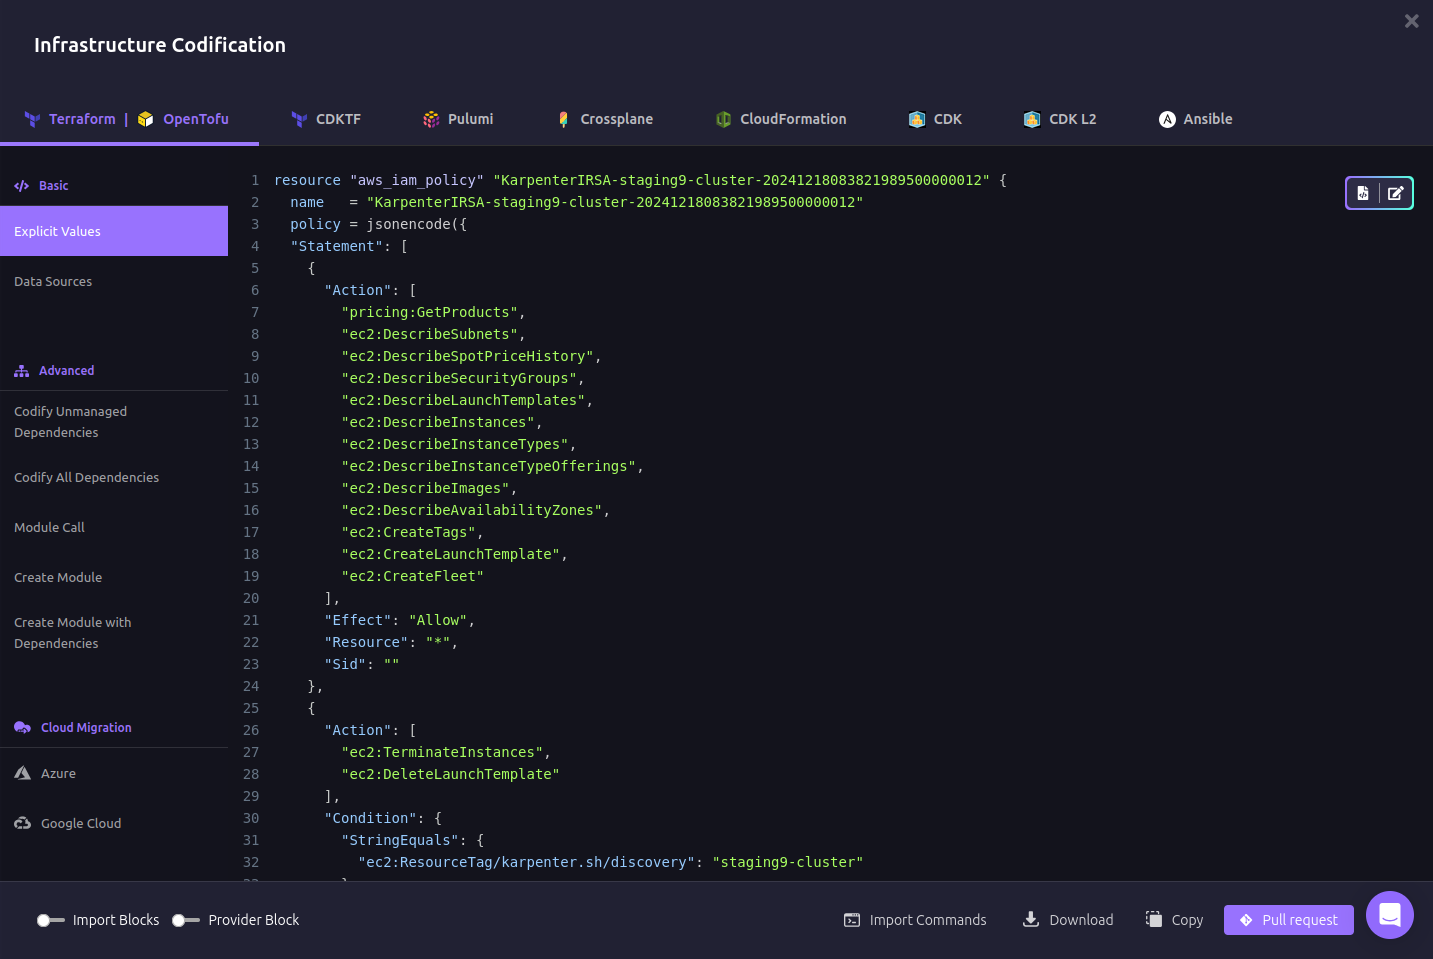Click the Import Commands terminal icon
This screenshot has width=1433, height=959.
(852, 920)
